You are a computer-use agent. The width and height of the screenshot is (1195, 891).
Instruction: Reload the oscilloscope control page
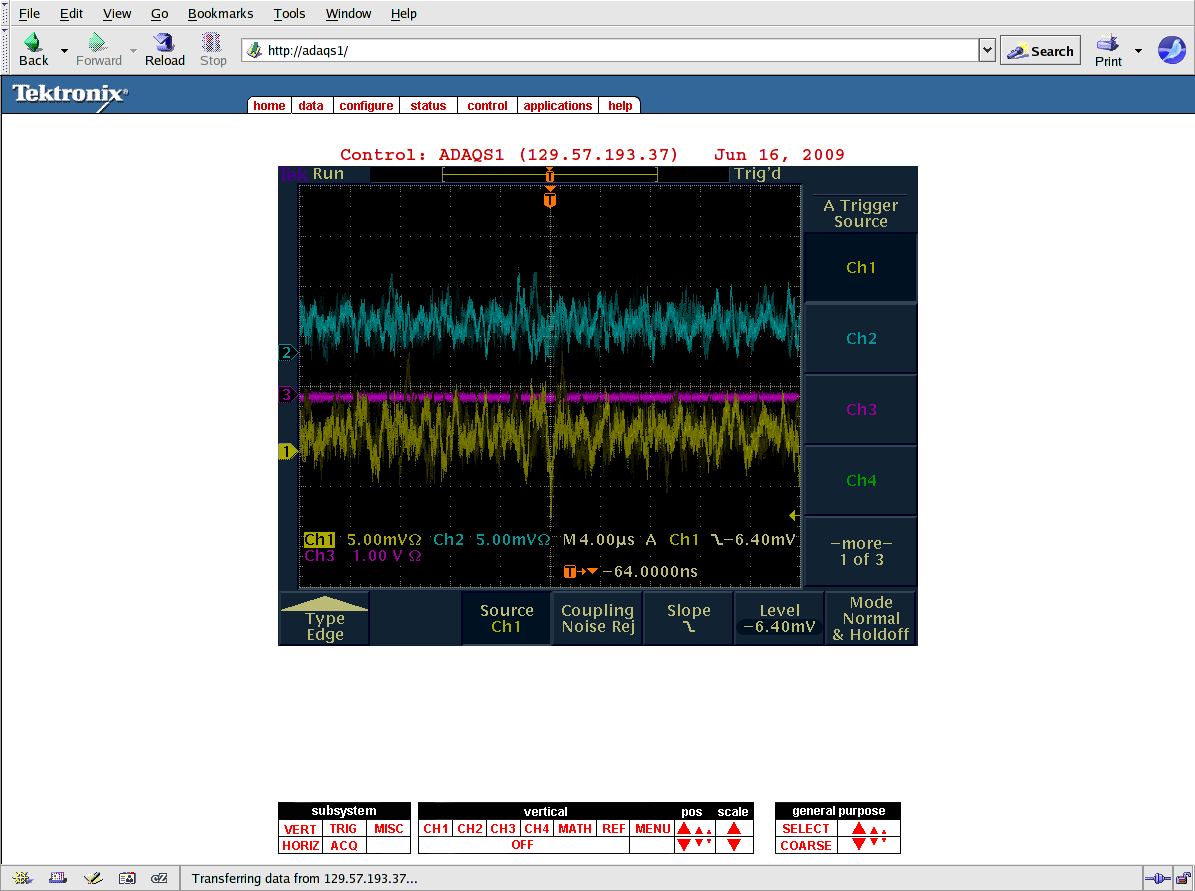coord(164,50)
